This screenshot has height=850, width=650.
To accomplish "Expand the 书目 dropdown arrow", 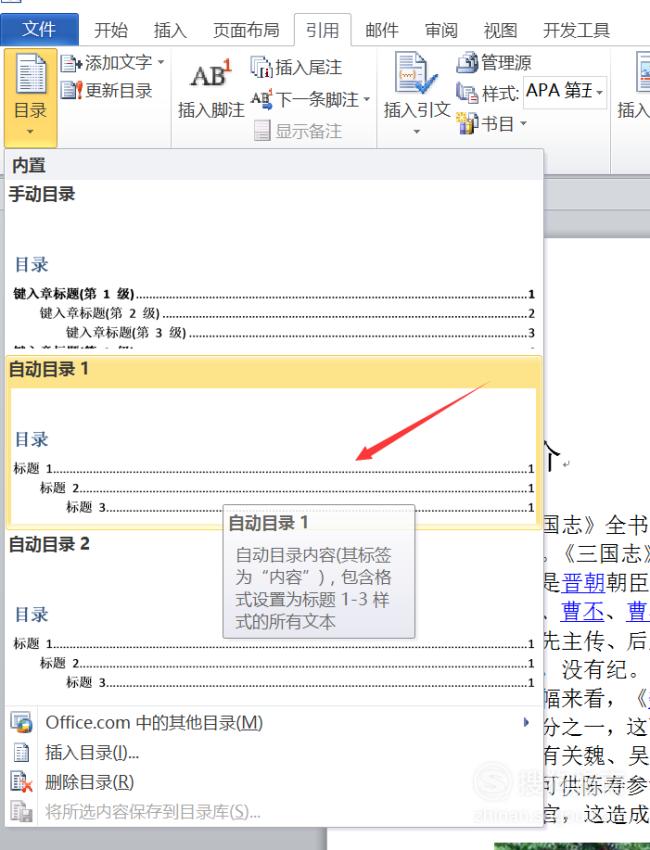I will [x=524, y=124].
